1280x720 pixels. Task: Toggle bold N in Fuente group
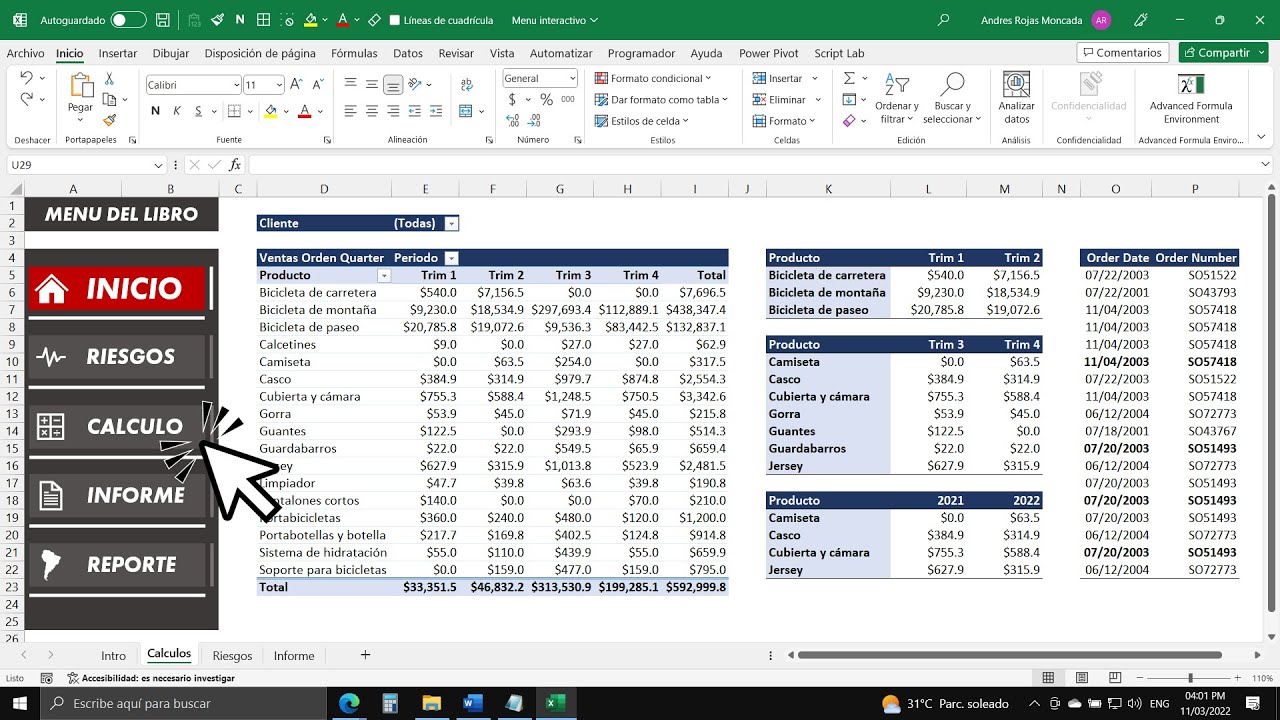pos(155,111)
